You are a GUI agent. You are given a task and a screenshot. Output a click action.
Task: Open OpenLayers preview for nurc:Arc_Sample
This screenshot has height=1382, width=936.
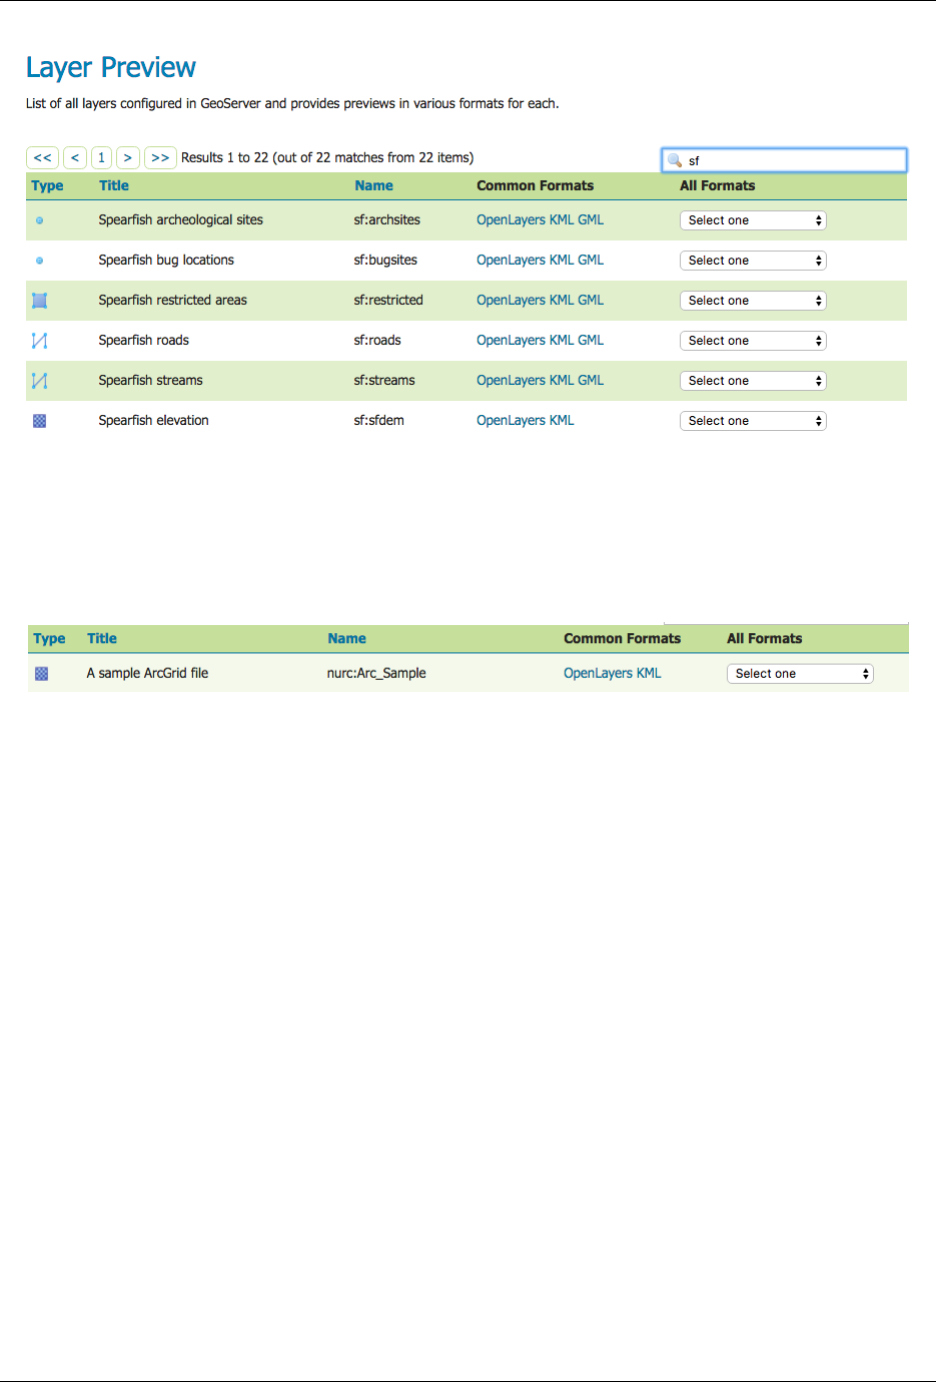[x=598, y=674]
